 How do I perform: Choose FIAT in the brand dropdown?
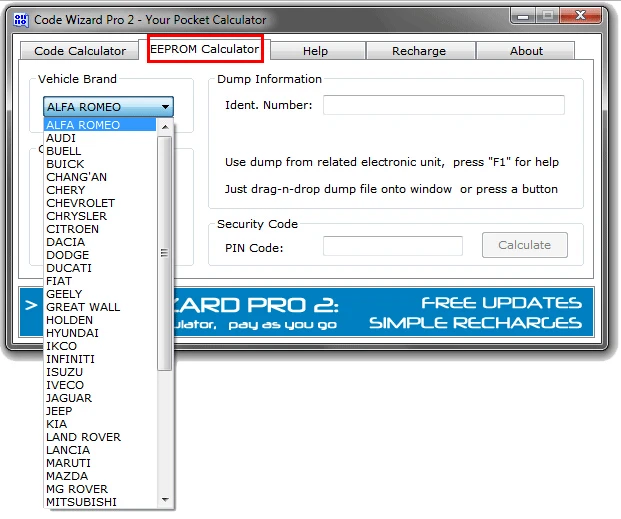pyautogui.click(x=100, y=281)
